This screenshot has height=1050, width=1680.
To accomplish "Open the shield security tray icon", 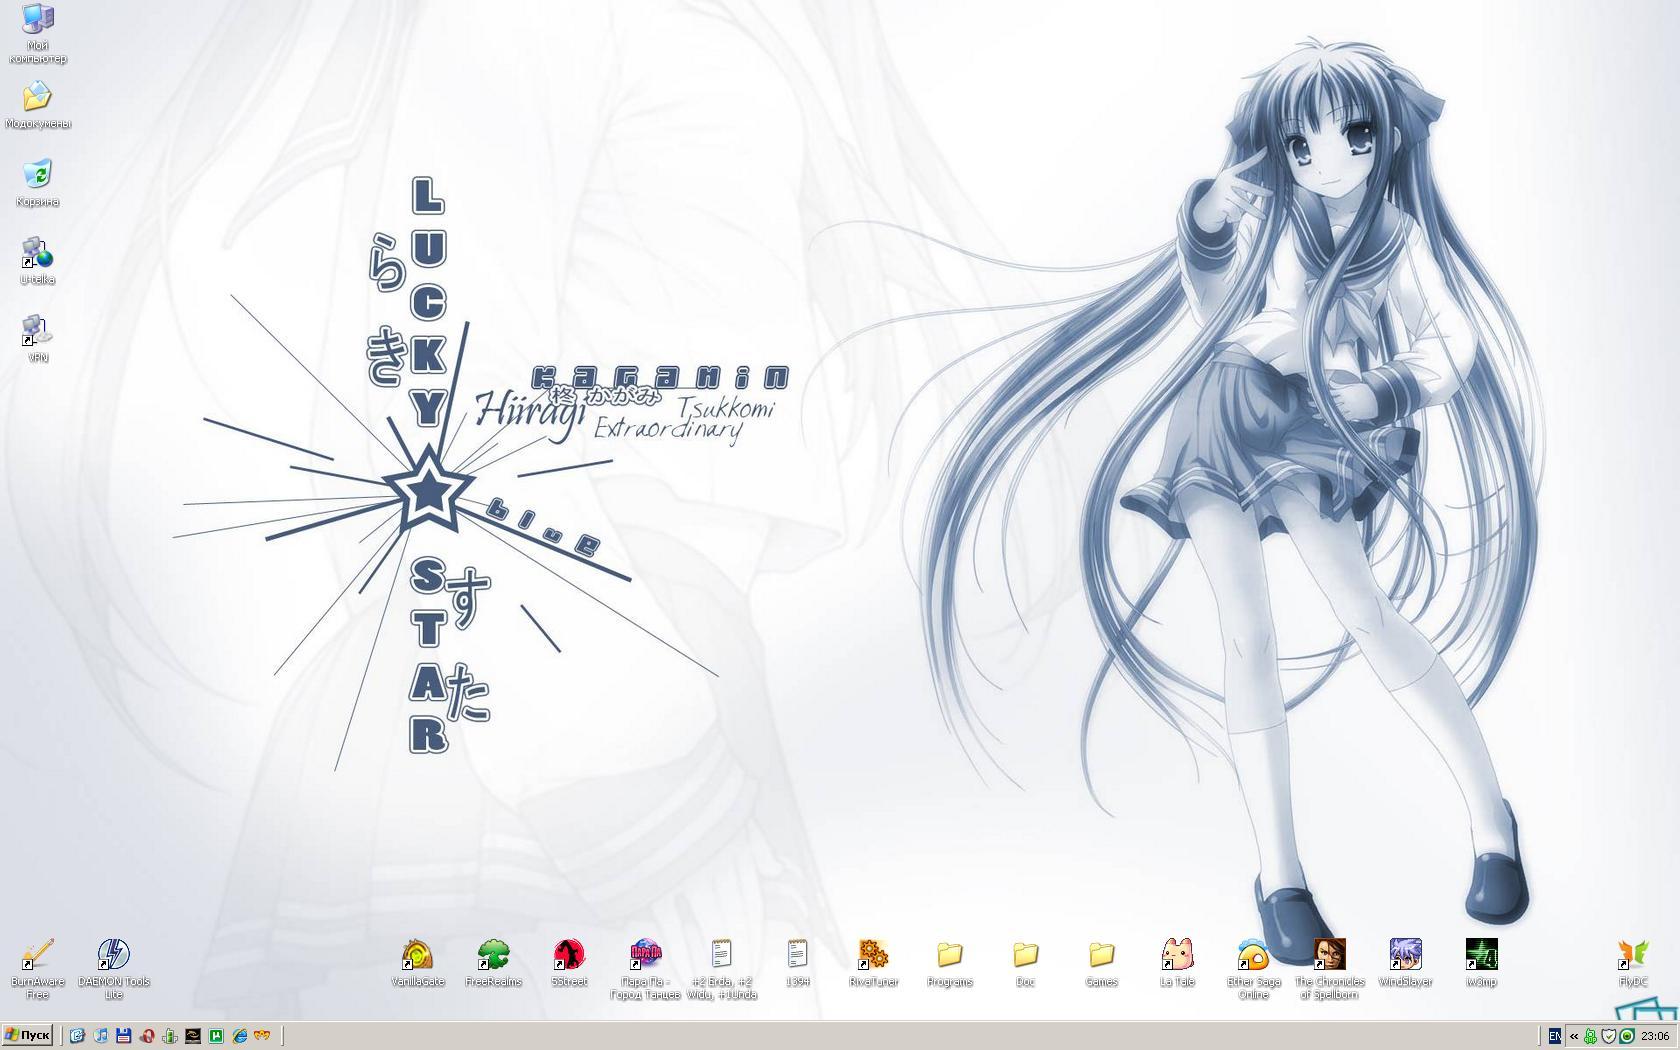I will (x=1608, y=1036).
